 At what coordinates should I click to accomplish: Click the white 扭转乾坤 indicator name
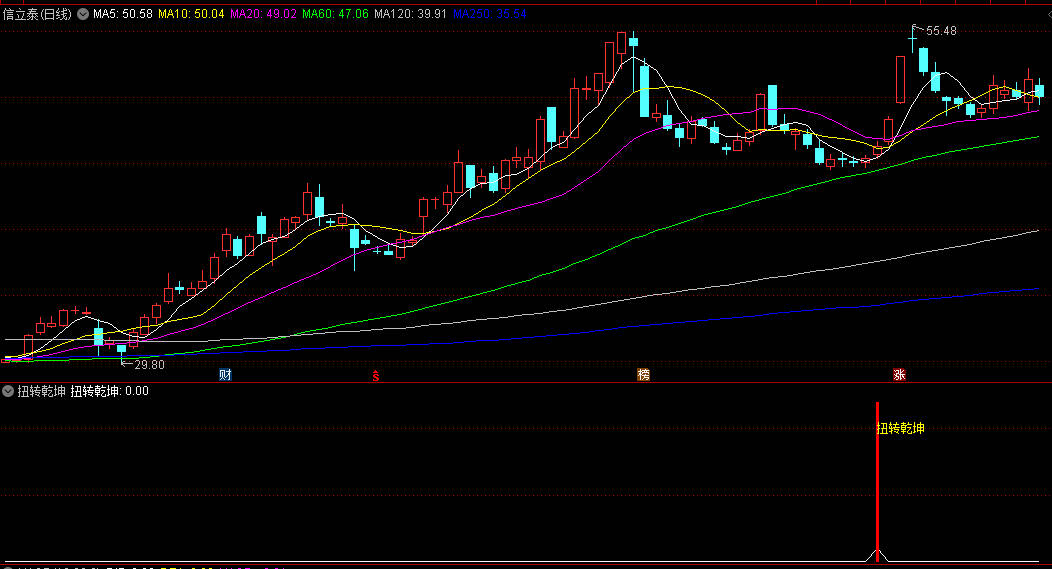point(42,391)
